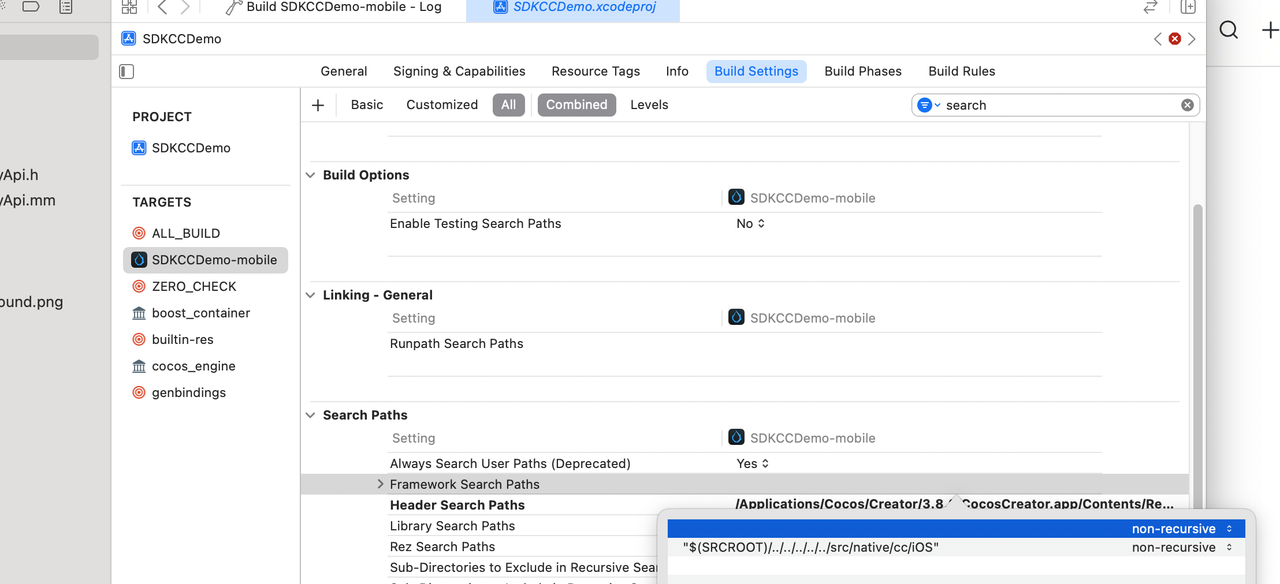The width and height of the screenshot is (1280, 584).
Task: Show All build settings
Action: pyautogui.click(x=509, y=105)
